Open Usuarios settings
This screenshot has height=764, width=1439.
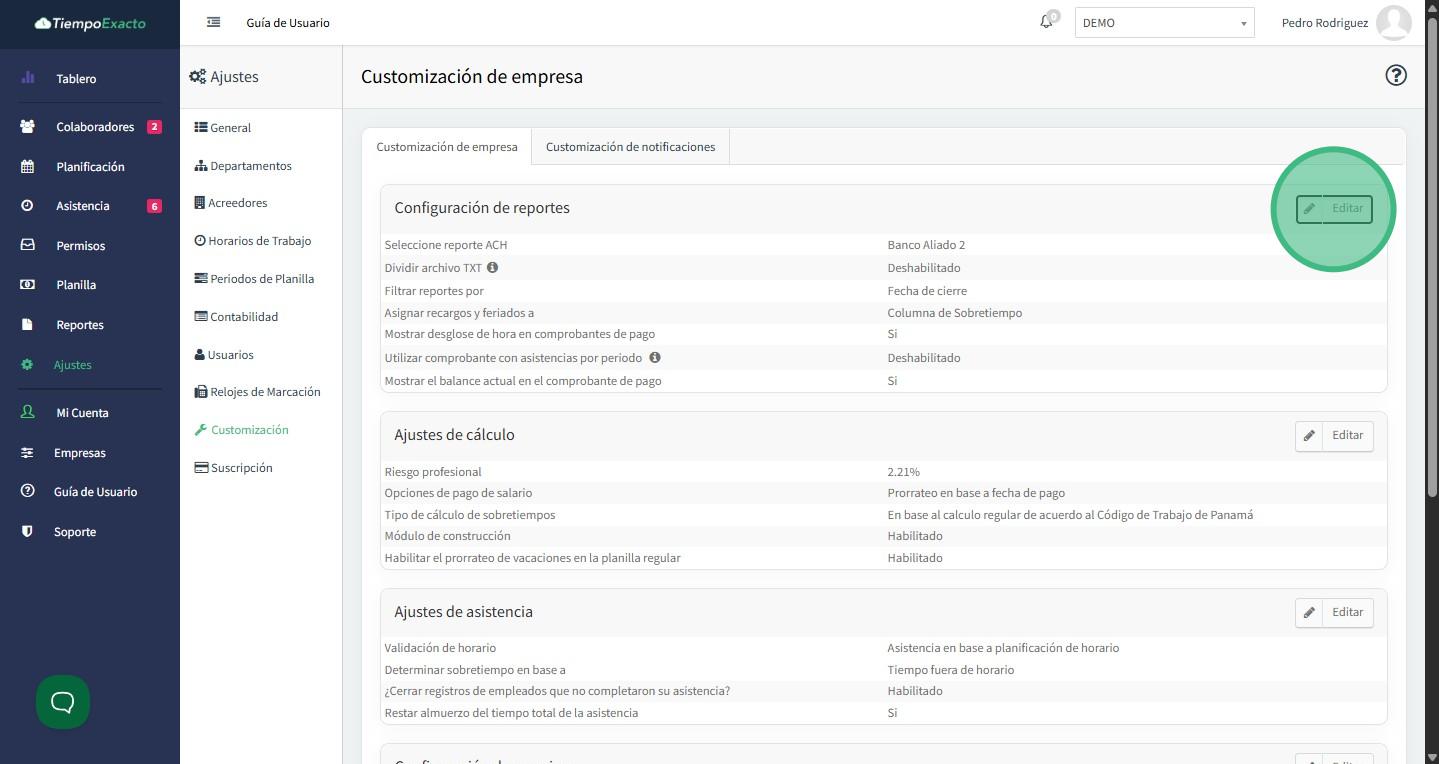click(224, 355)
